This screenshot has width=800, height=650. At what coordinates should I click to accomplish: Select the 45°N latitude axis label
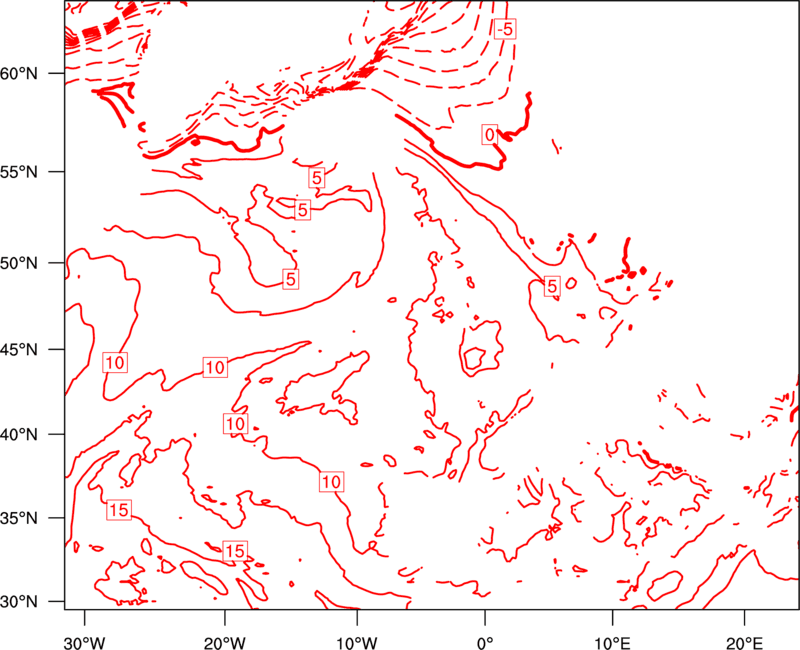[x=19, y=349]
